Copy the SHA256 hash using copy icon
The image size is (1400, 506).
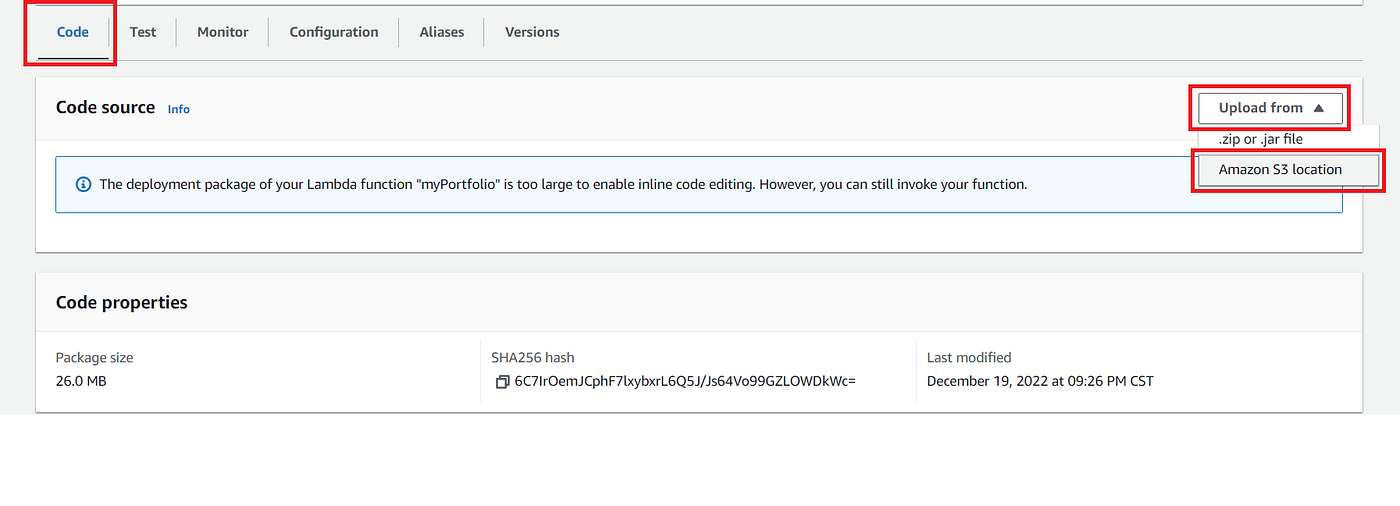tap(502, 382)
